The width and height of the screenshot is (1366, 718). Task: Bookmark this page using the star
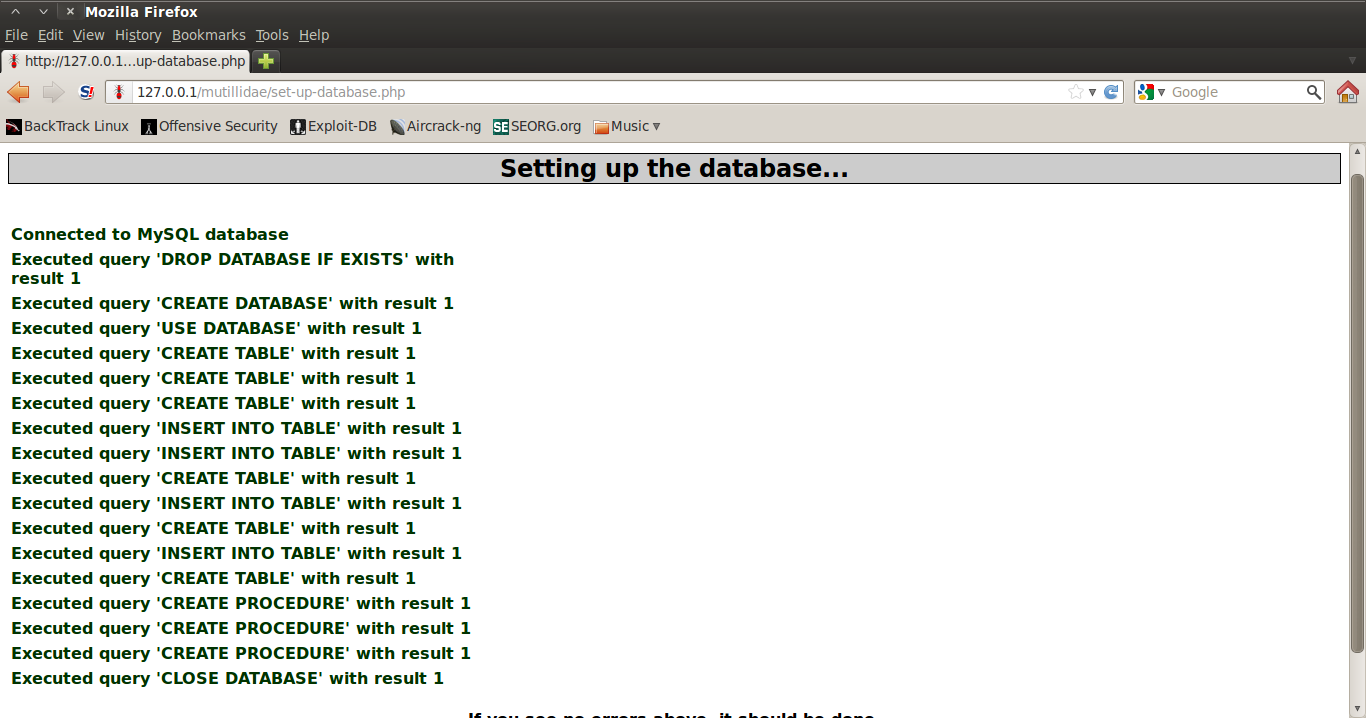tap(1078, 92)
